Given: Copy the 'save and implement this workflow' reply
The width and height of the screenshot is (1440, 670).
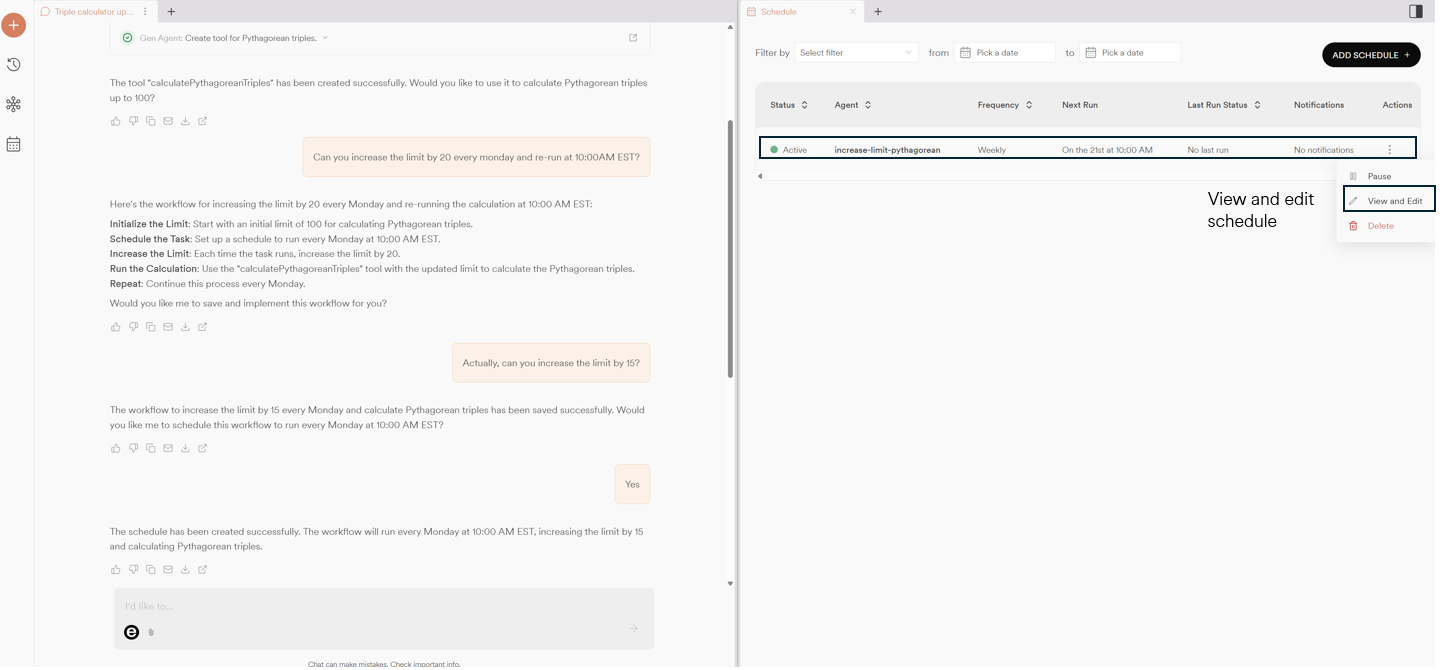Looking at the screenshot, I should 151,327.
